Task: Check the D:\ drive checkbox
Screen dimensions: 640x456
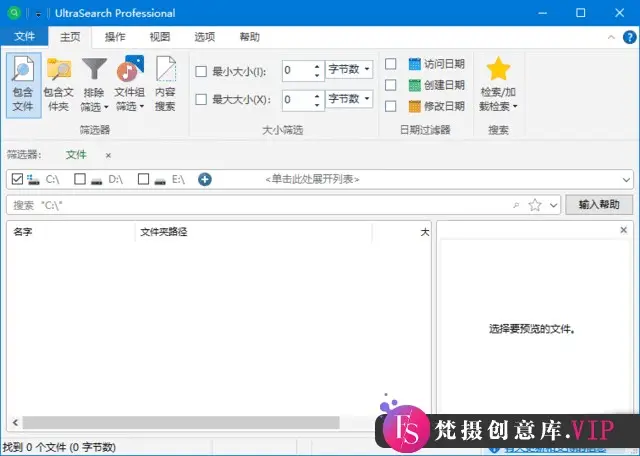Action: tap(80, 179)
